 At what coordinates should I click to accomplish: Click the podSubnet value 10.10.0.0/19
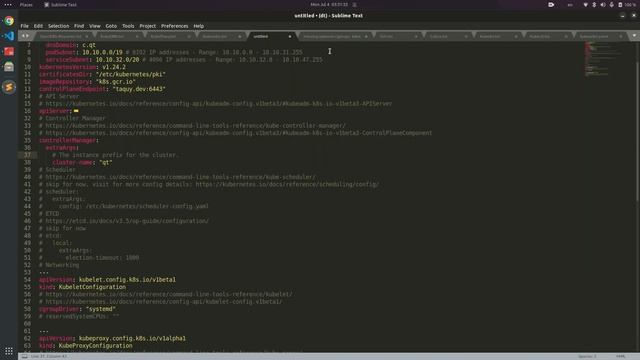click(x=102, y=52)
